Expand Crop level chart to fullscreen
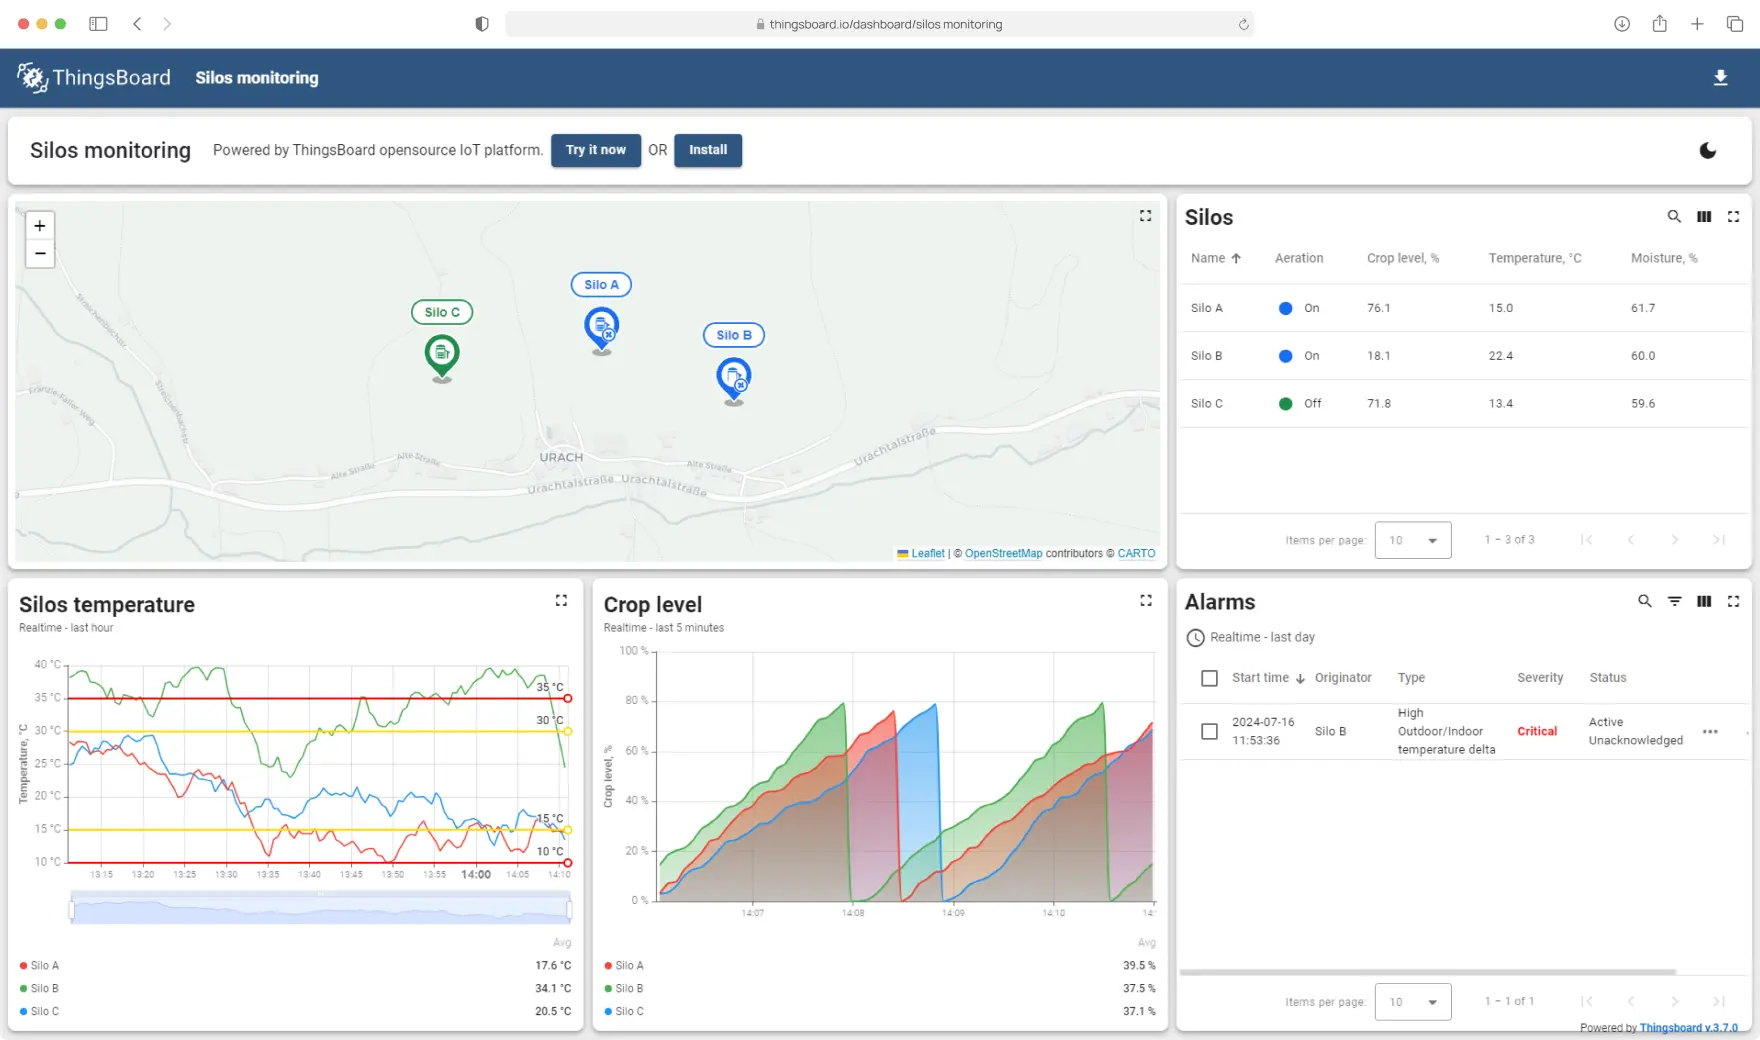Image resolution: width=1760 pixels, height=1040 pixels. 1145,601
